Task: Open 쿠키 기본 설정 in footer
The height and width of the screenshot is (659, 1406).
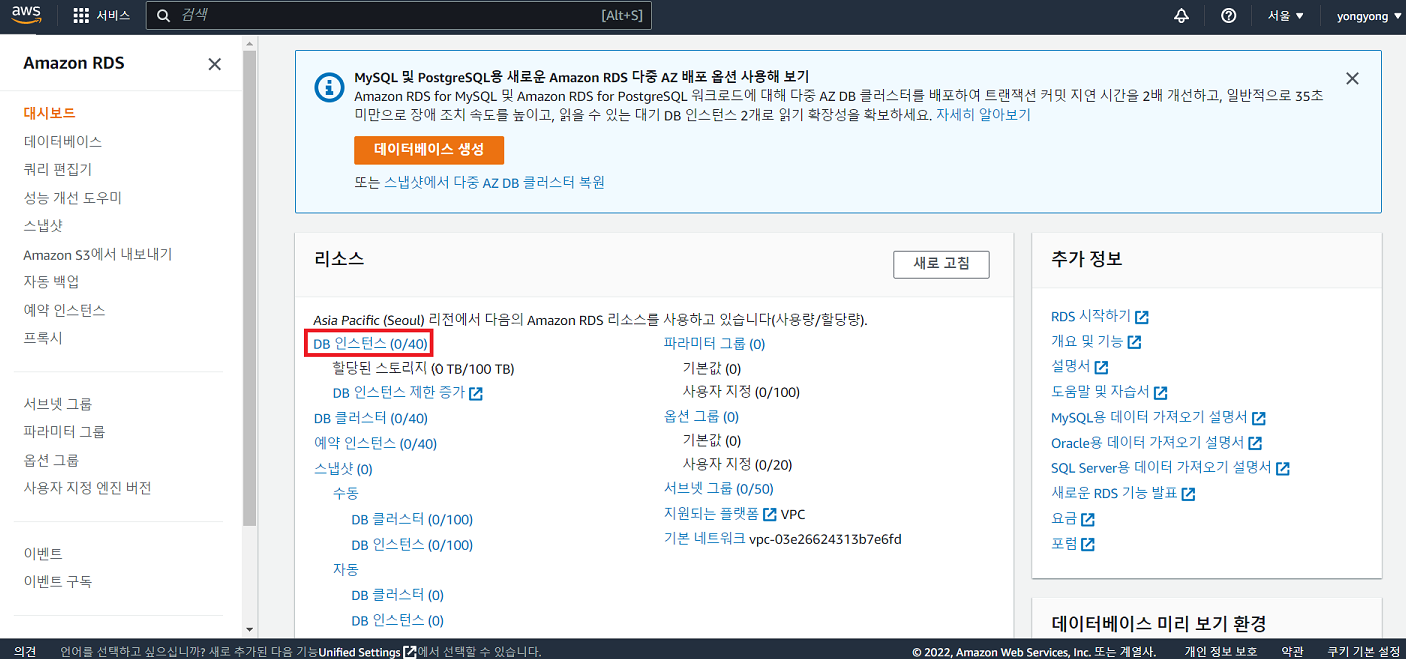Action: pos(1364,652)
